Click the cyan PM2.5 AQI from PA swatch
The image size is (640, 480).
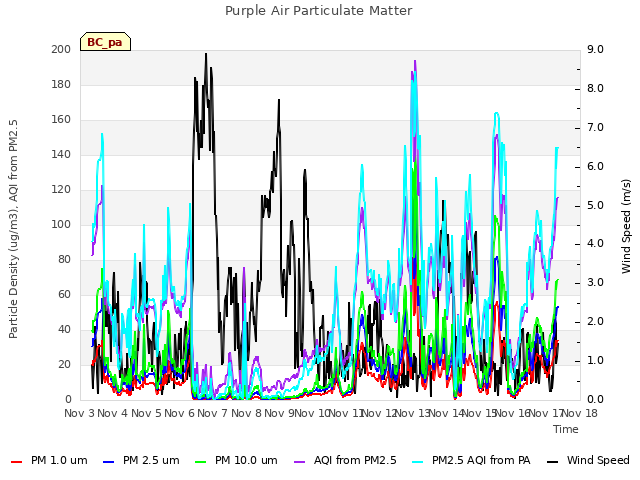click(x=418, y=461)
